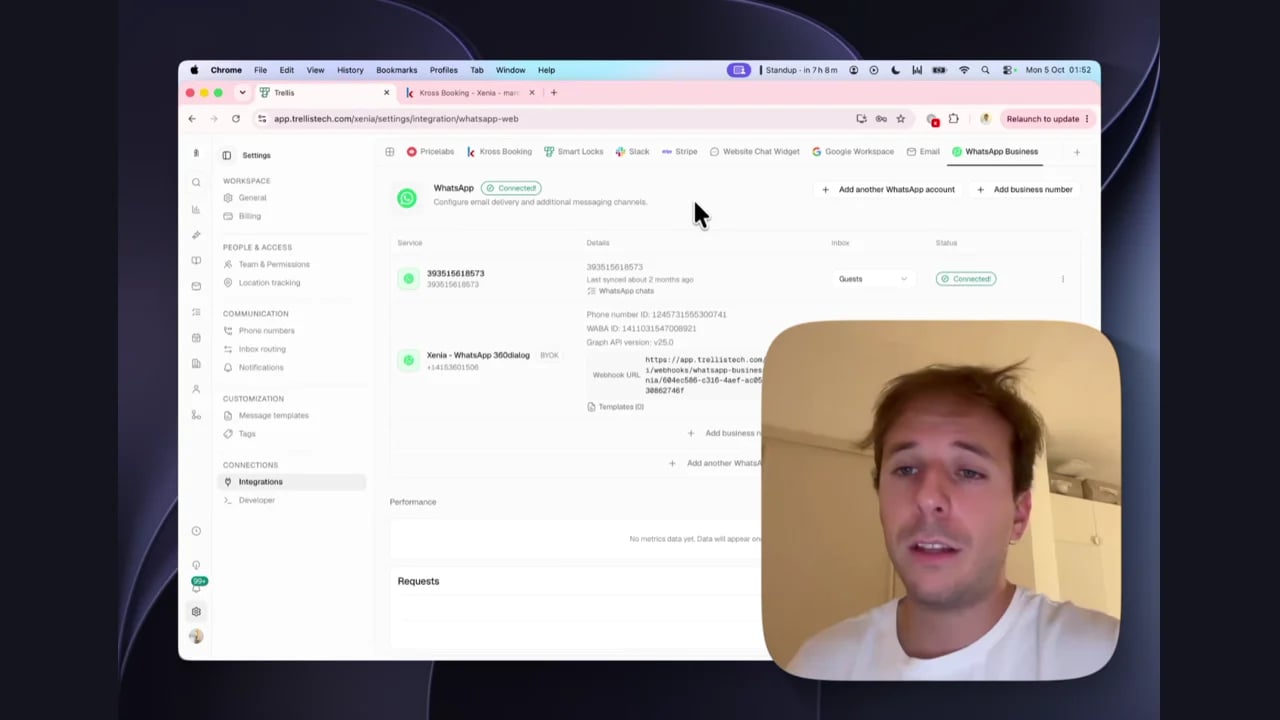Click Chrome back arrow
The height and width of the screenshot is (720, 1280).
(192, 119)
